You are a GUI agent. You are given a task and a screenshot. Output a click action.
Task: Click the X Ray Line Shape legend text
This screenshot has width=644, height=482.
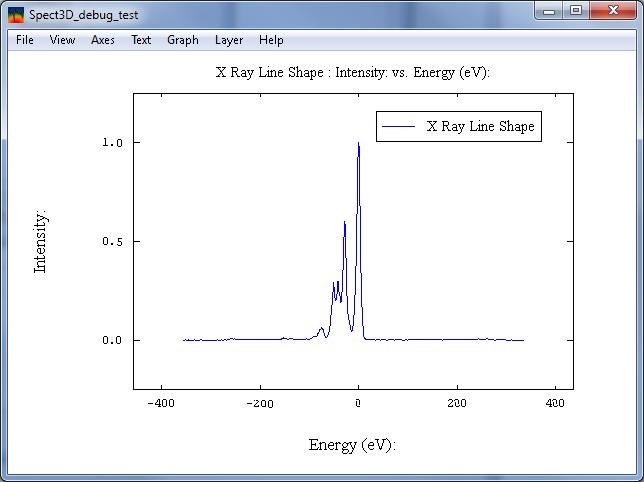(x=480, y=127)
